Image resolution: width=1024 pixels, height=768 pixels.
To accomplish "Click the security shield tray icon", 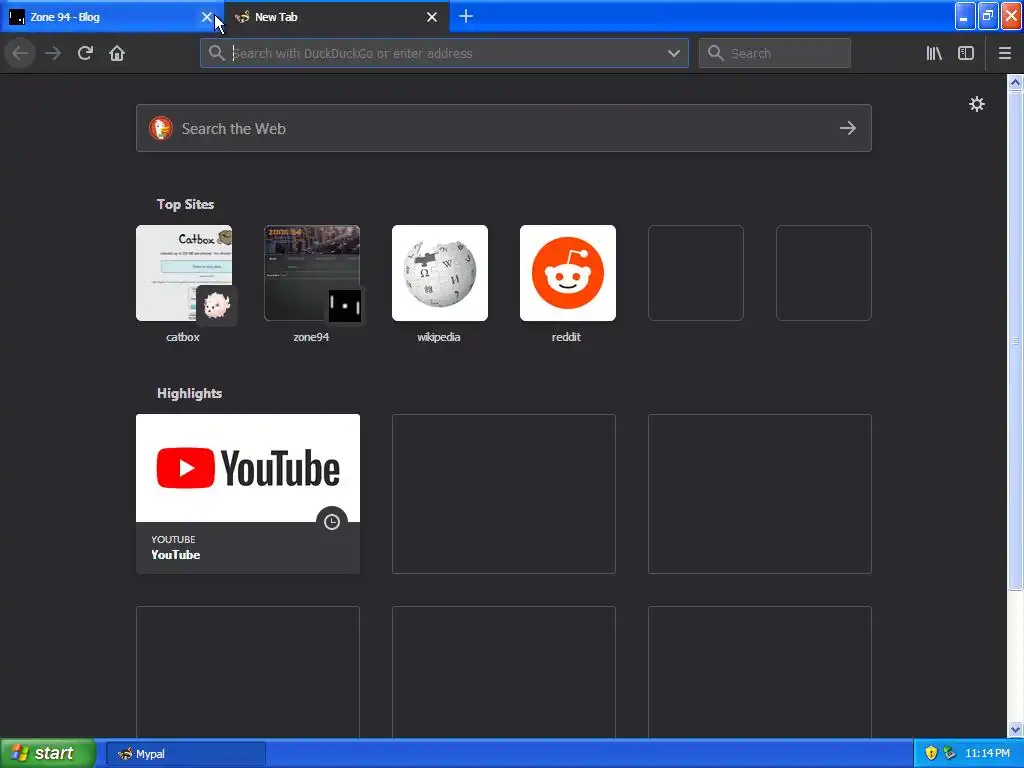I will (x=931, y=753).
